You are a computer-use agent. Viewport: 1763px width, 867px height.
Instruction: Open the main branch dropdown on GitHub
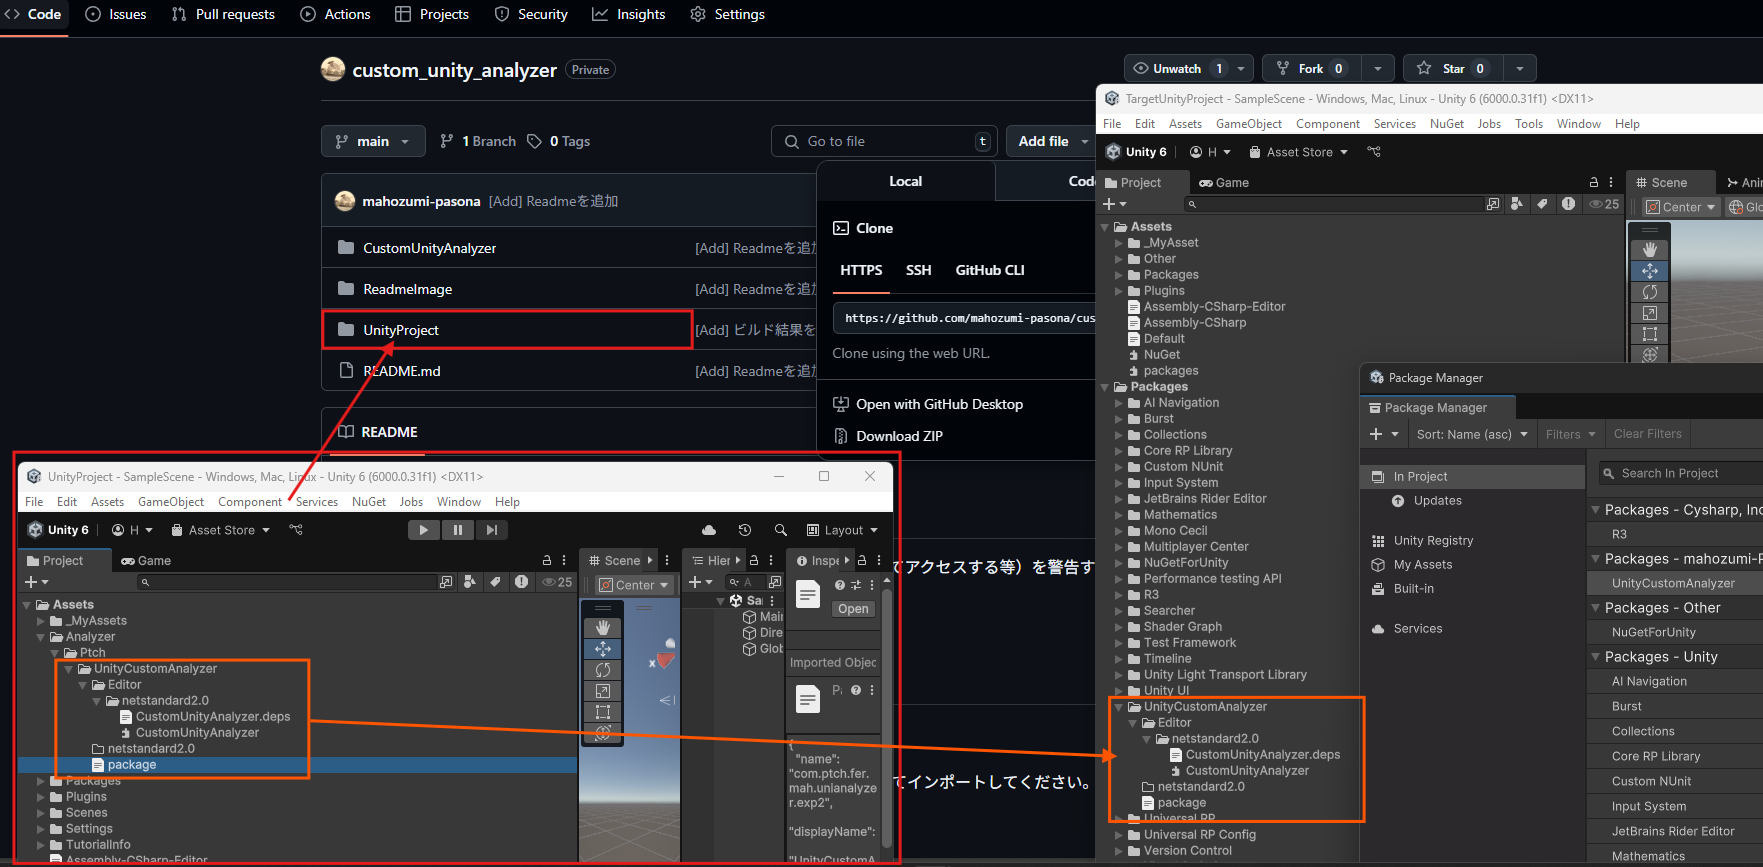373,141
